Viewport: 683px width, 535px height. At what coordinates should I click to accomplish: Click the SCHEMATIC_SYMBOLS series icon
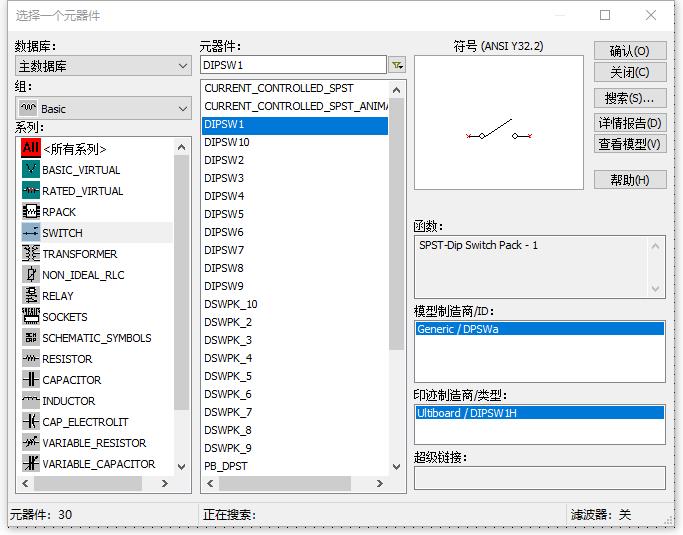[x=30, y=337]
